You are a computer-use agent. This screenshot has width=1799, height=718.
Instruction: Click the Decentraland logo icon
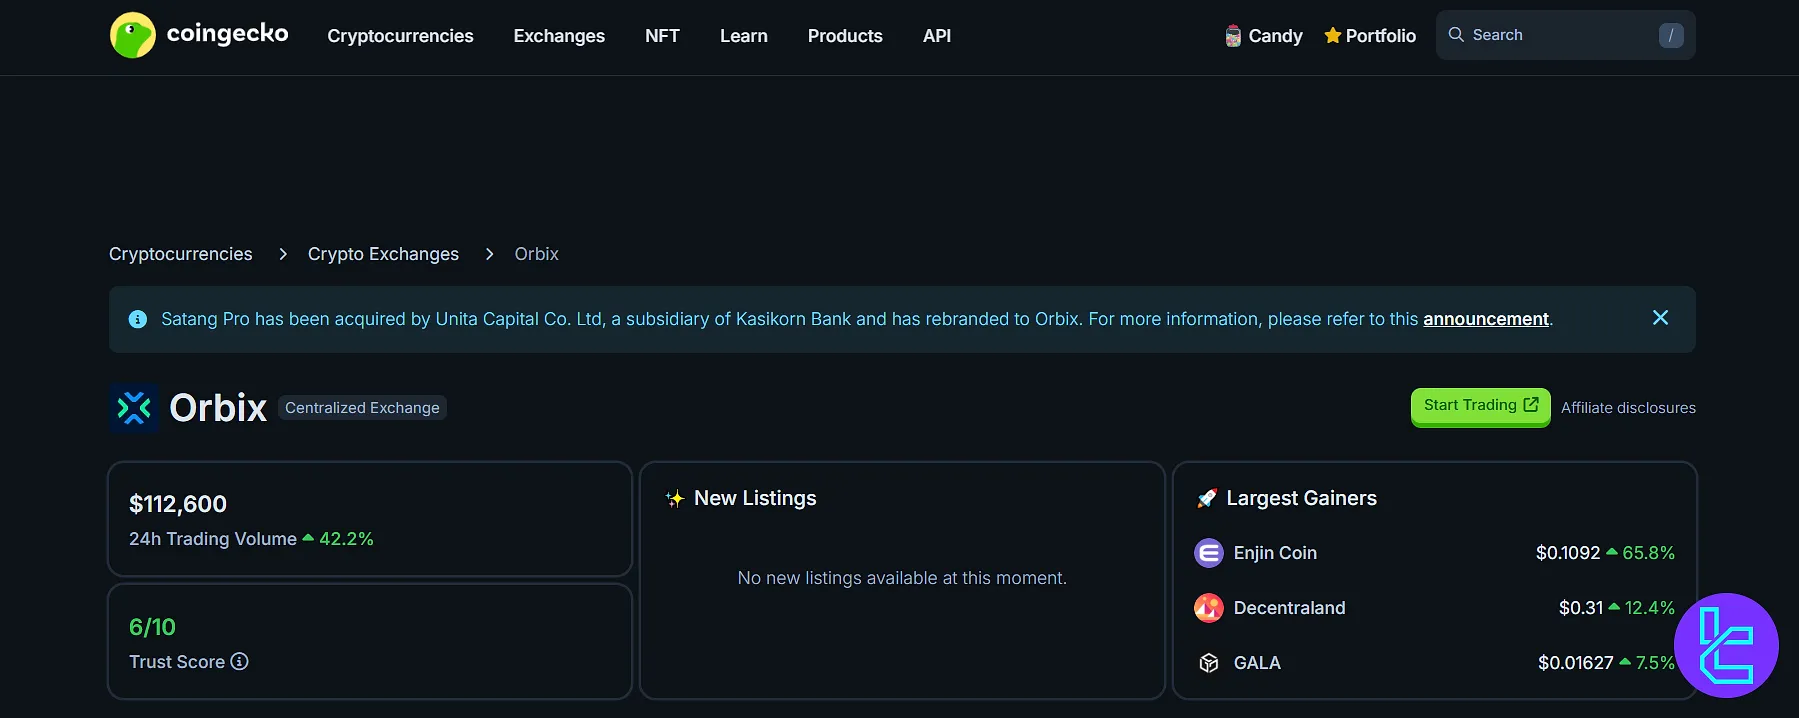point(1209,608)
